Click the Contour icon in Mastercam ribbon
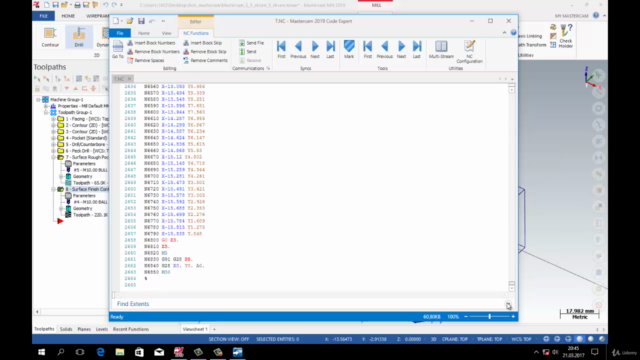Image resolution: width=640 pixels, height=360 pixels. pyautogui.click(x=50, y=37)
